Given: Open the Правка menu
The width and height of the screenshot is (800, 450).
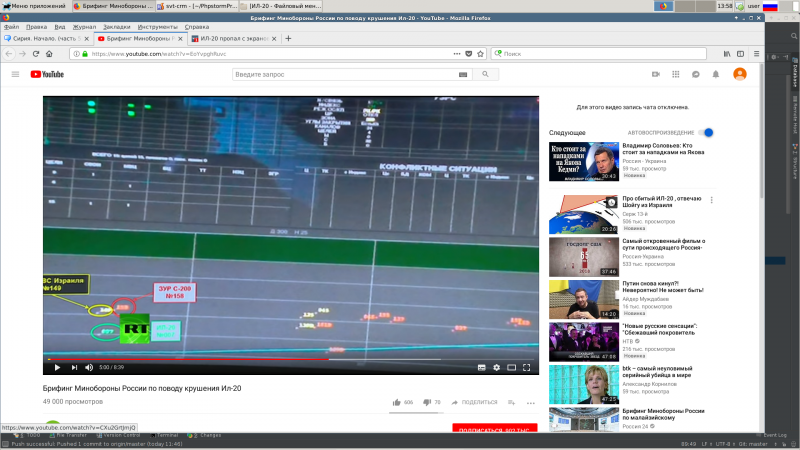Looking at the screenshot, I should click(x=36, y=27).
